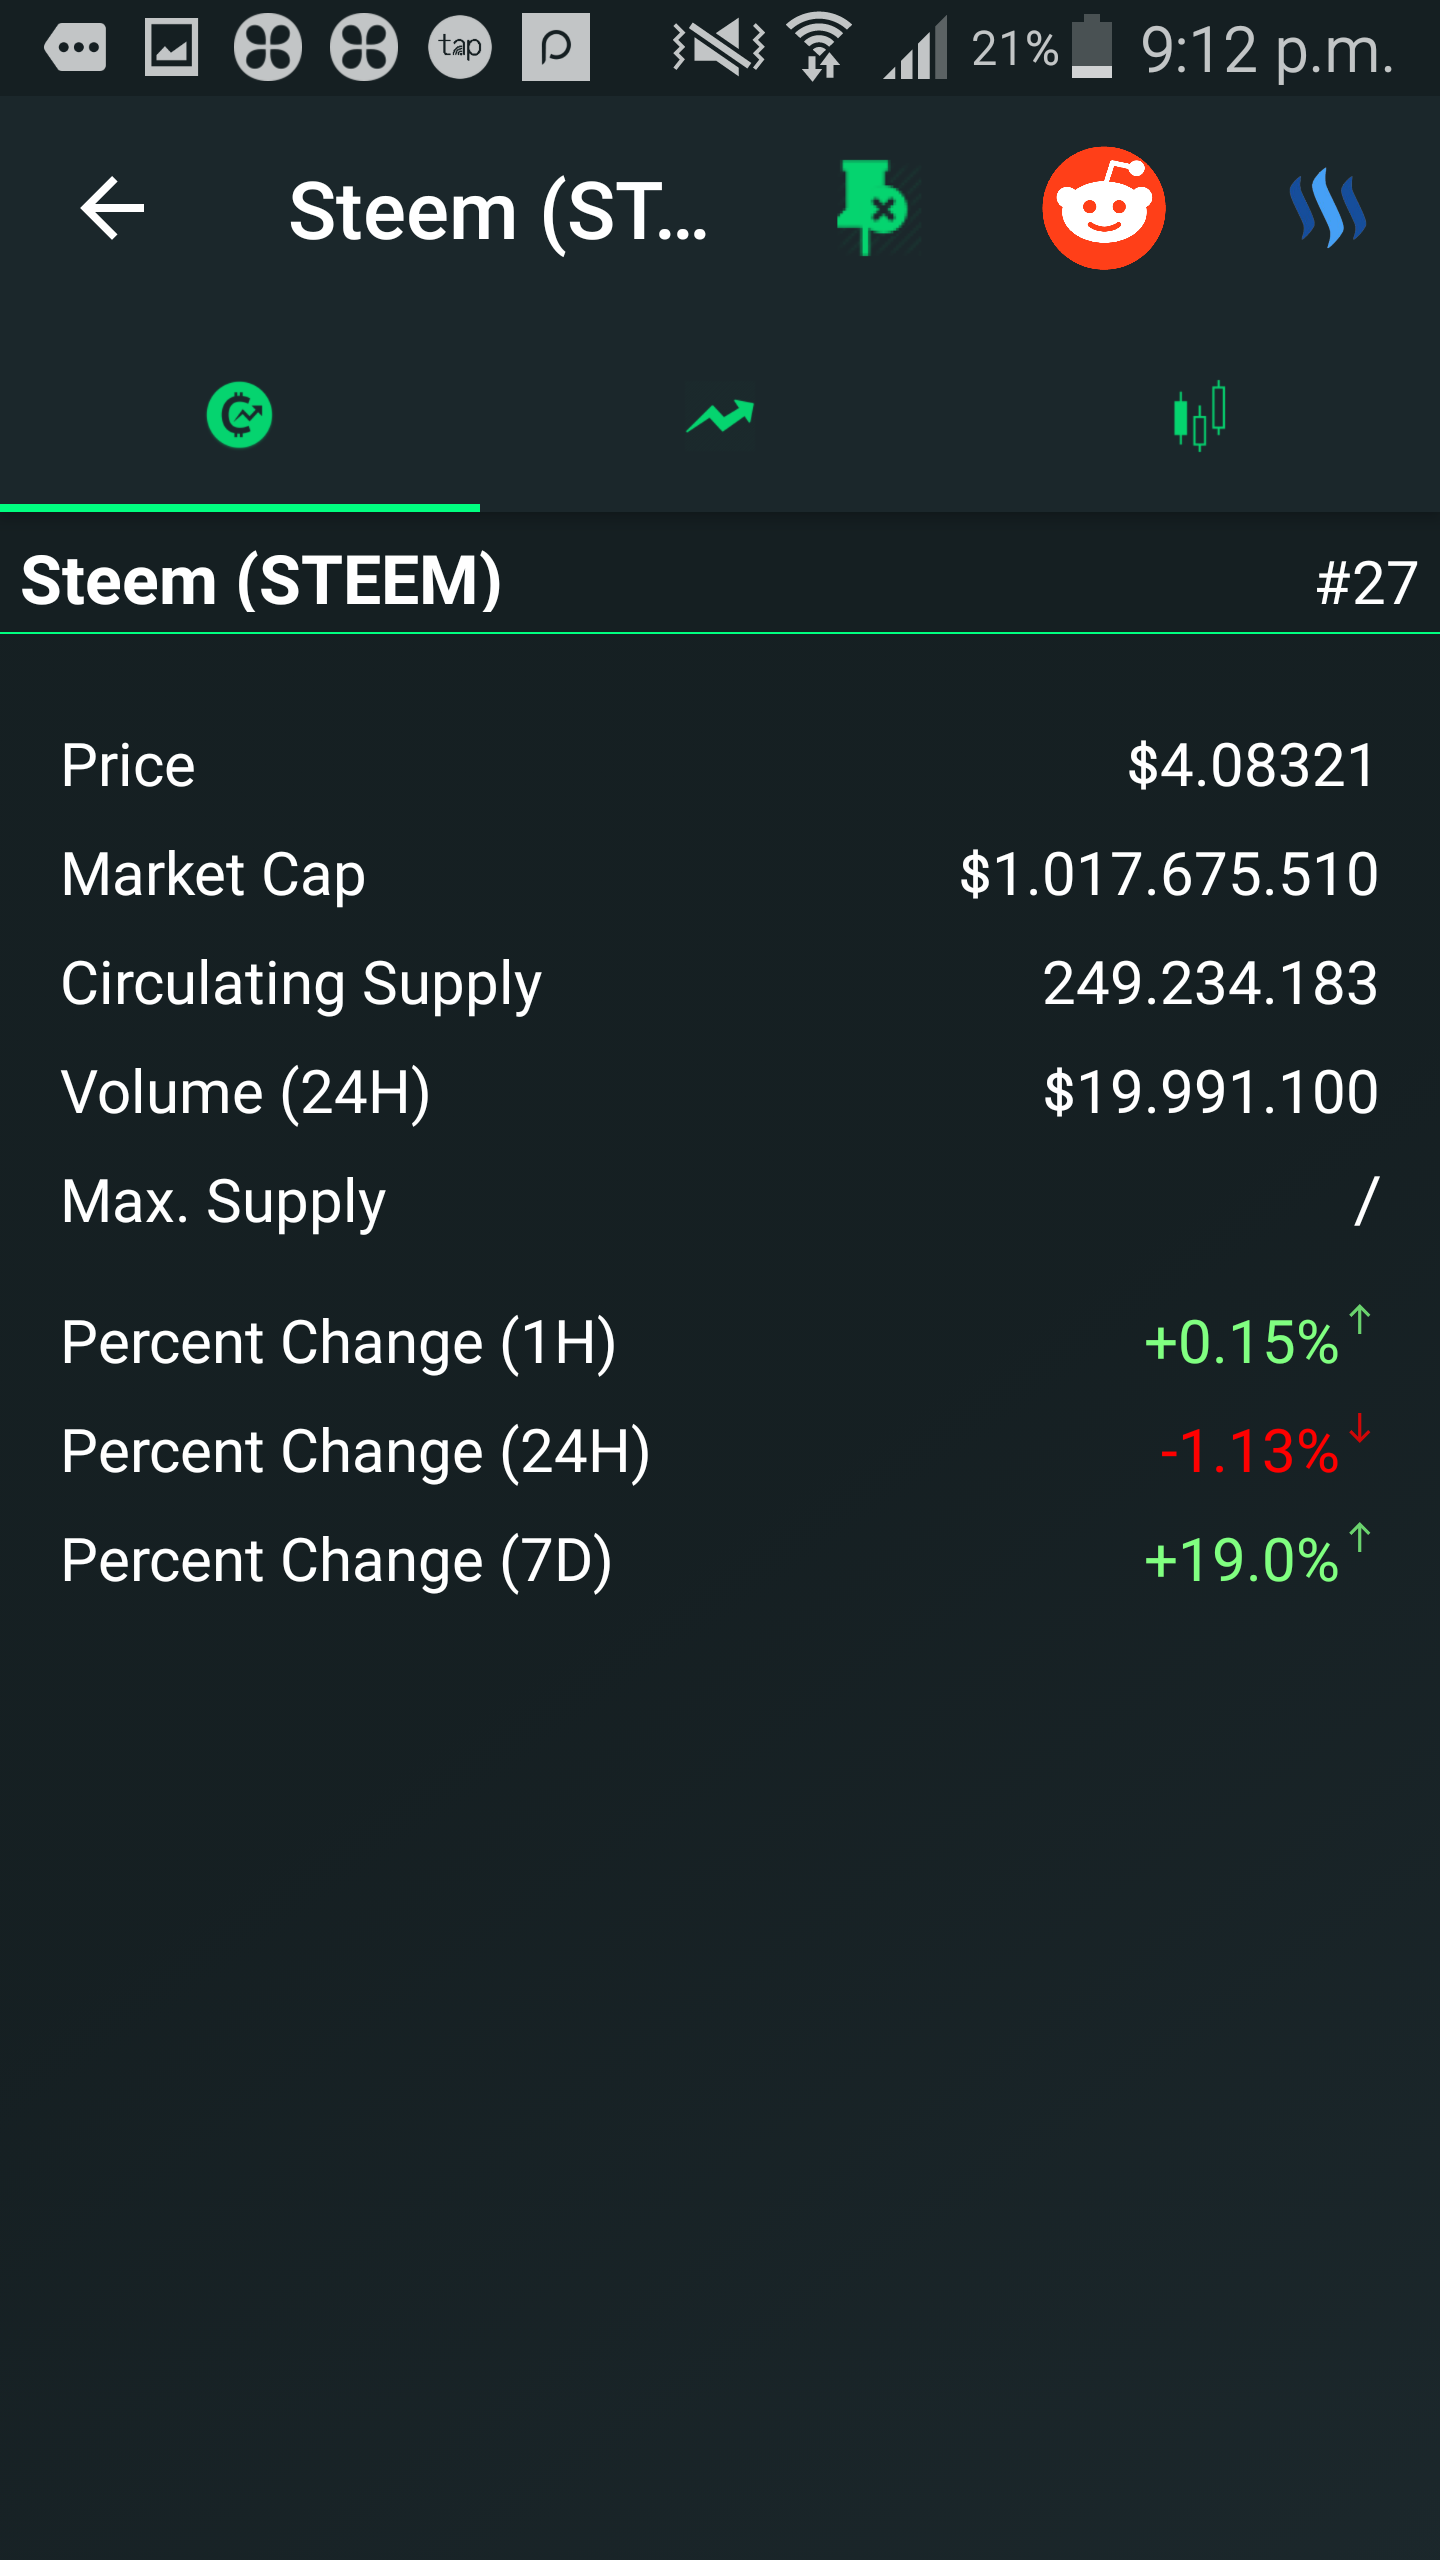Tap the back arrow
Screen dimensions: 1440x2560
click(112, 209)
